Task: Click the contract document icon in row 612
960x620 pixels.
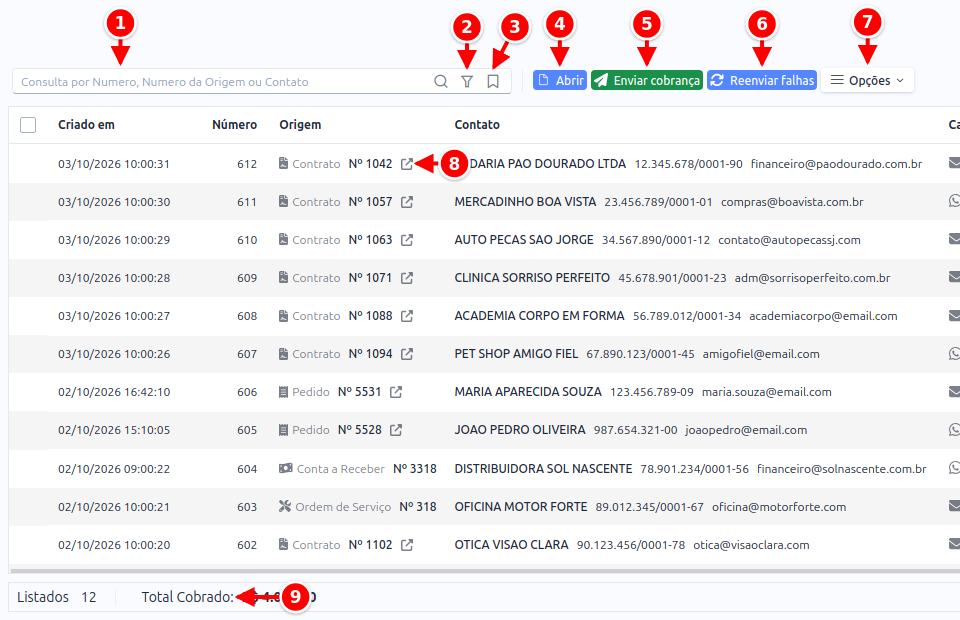Action: click(x=283, y=163)
